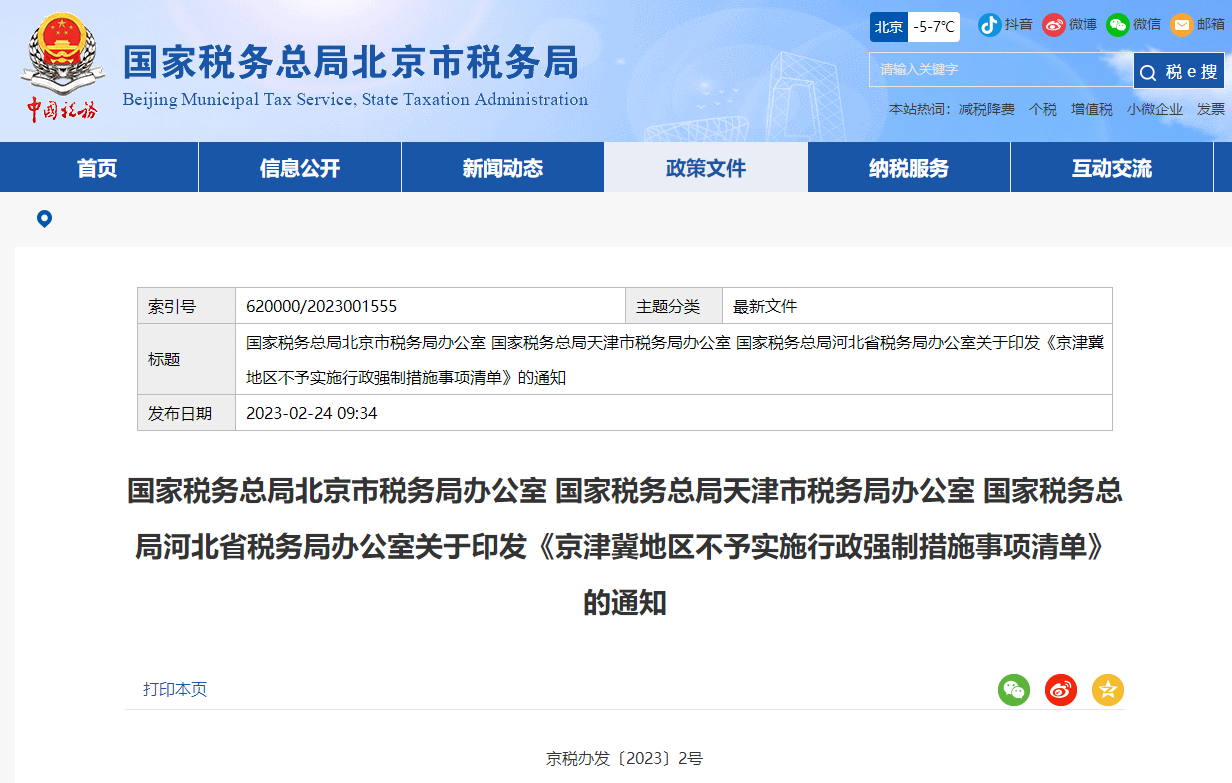This screenshot has height=783, width=1232.
Task: Click the 税e搜 search button
Action: [x=1179, y=71]
